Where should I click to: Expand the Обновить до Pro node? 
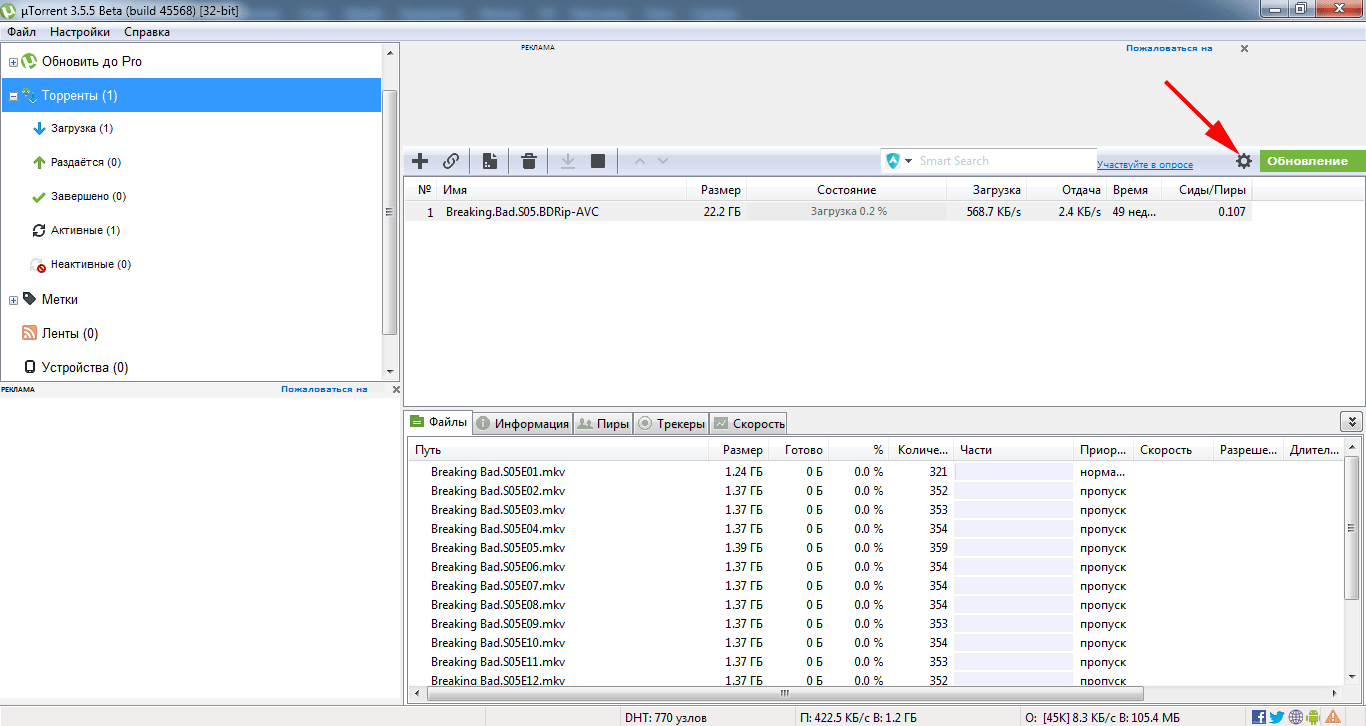click(14, 62)
